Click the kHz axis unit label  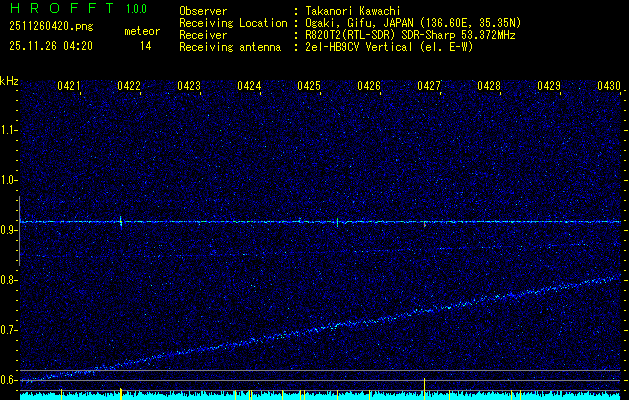pos(9,80)
